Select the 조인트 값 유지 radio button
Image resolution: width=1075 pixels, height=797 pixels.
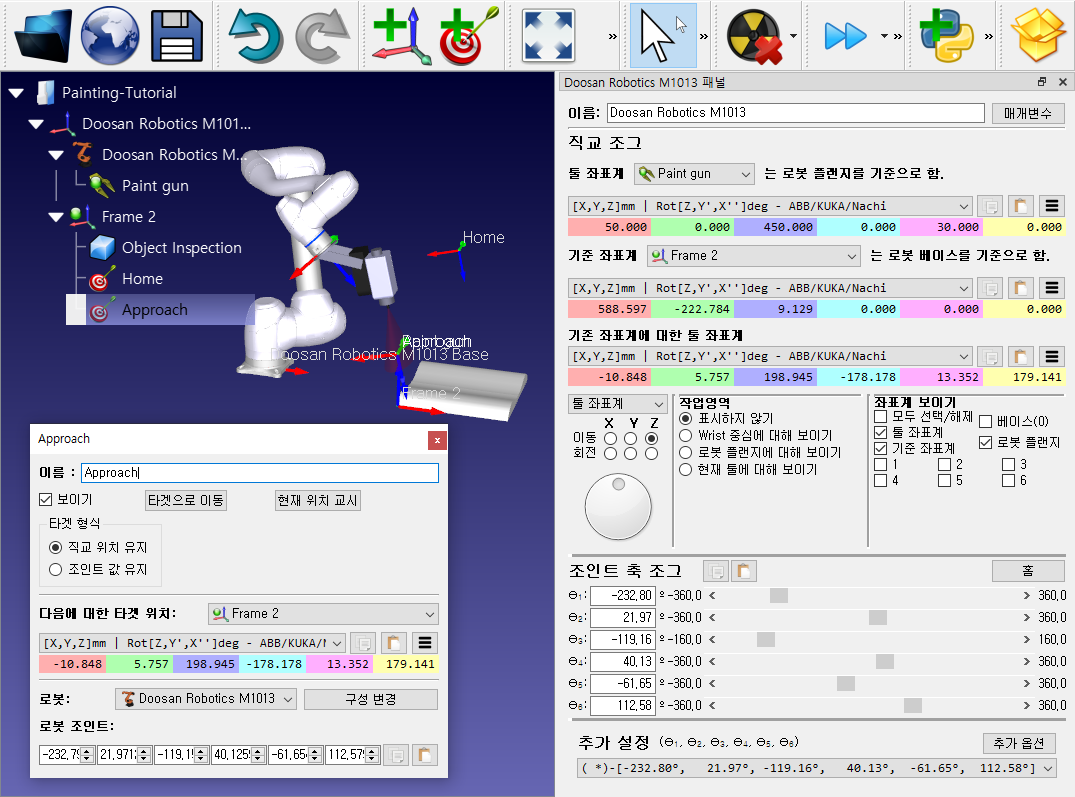point(56,569)
